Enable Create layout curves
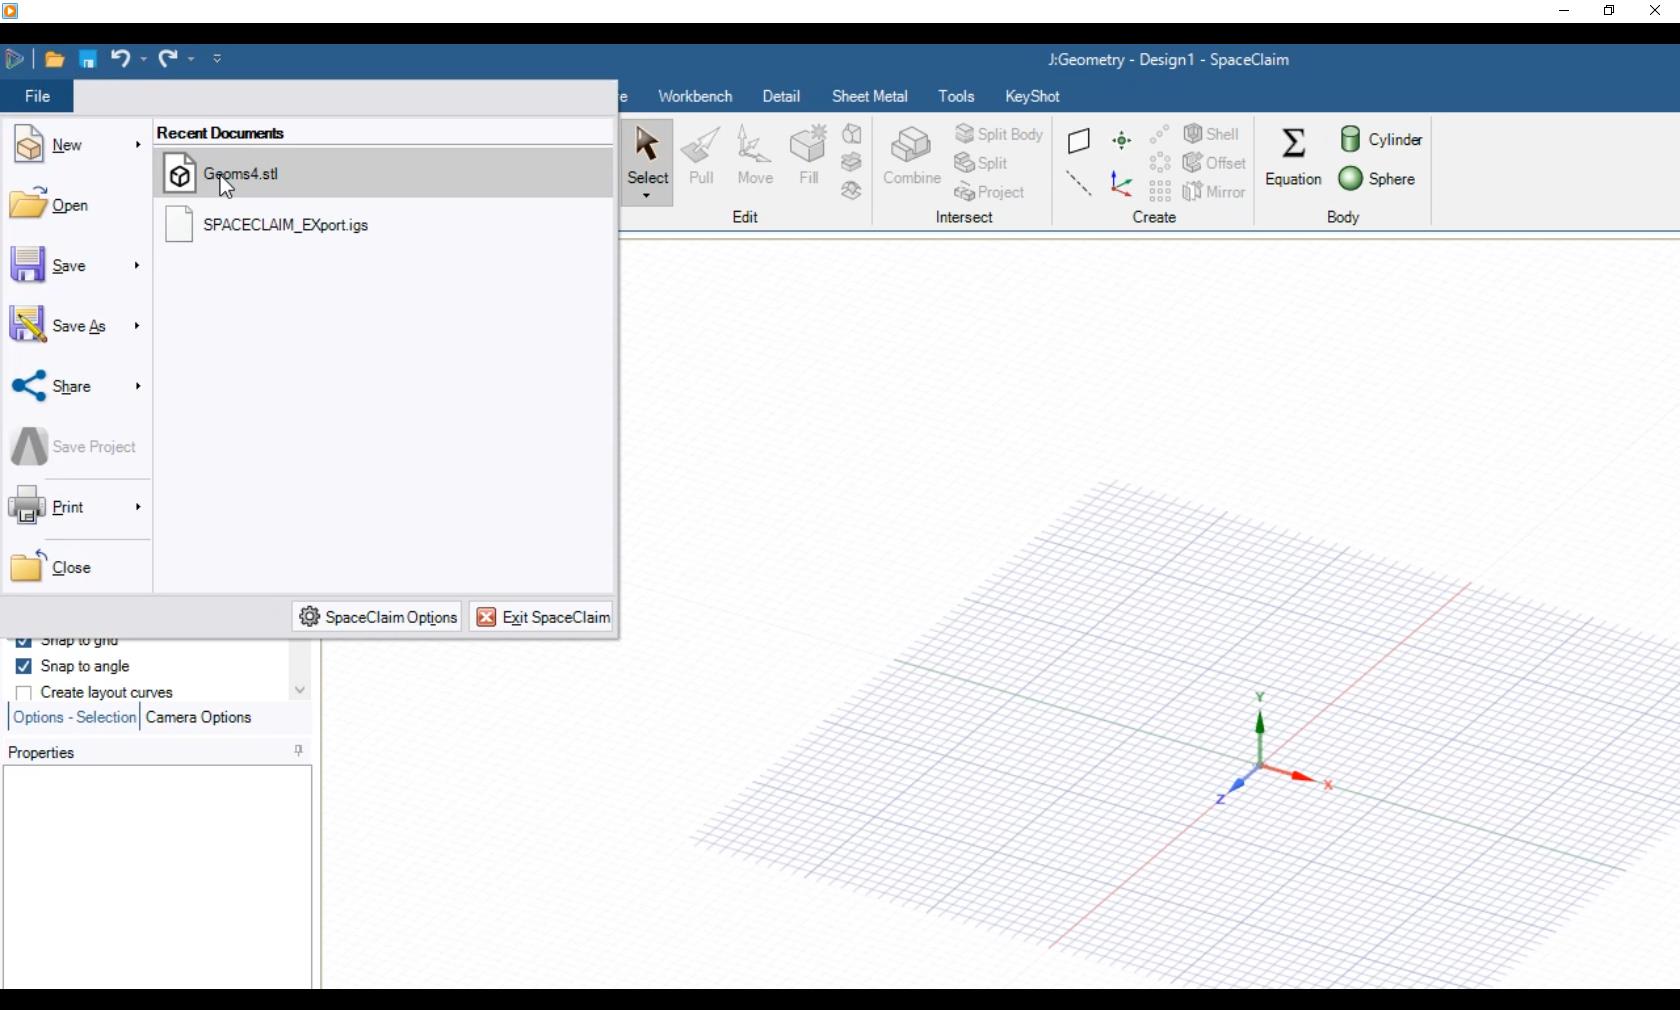Image resolution: width=1680 pixels, height=1010 pixels. tap(24, 692)
